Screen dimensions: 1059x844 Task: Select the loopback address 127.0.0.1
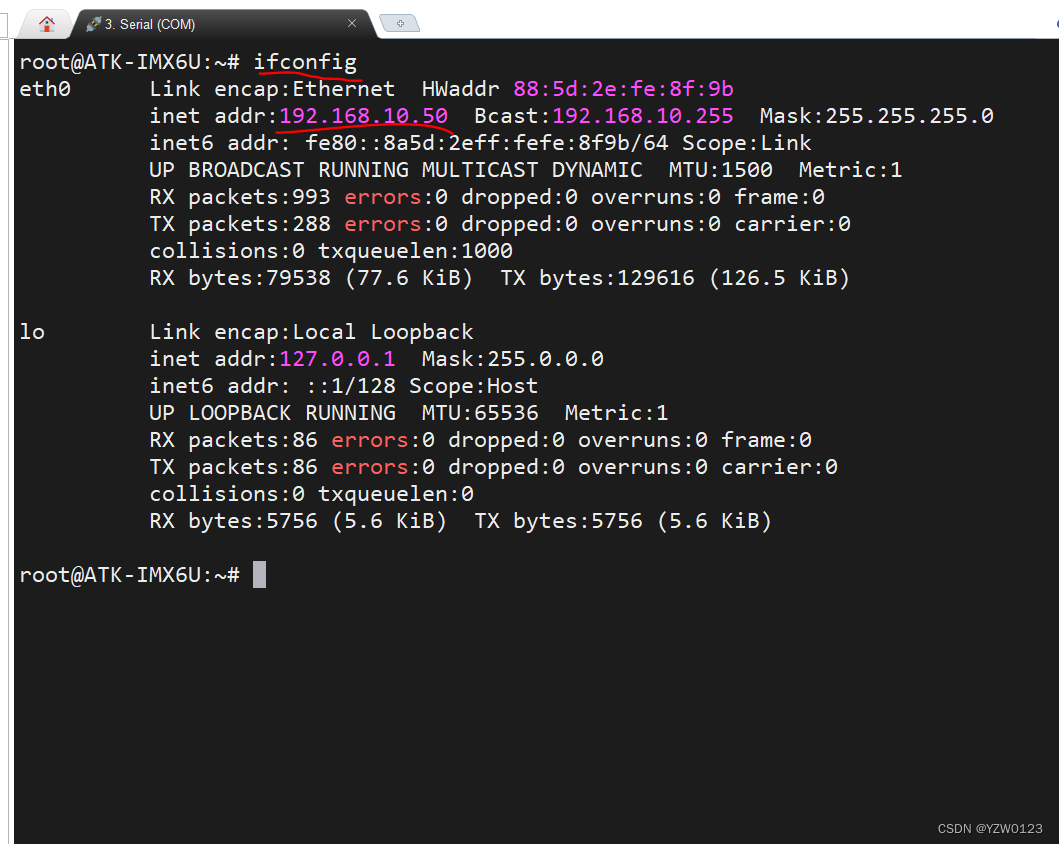[337, 359]
